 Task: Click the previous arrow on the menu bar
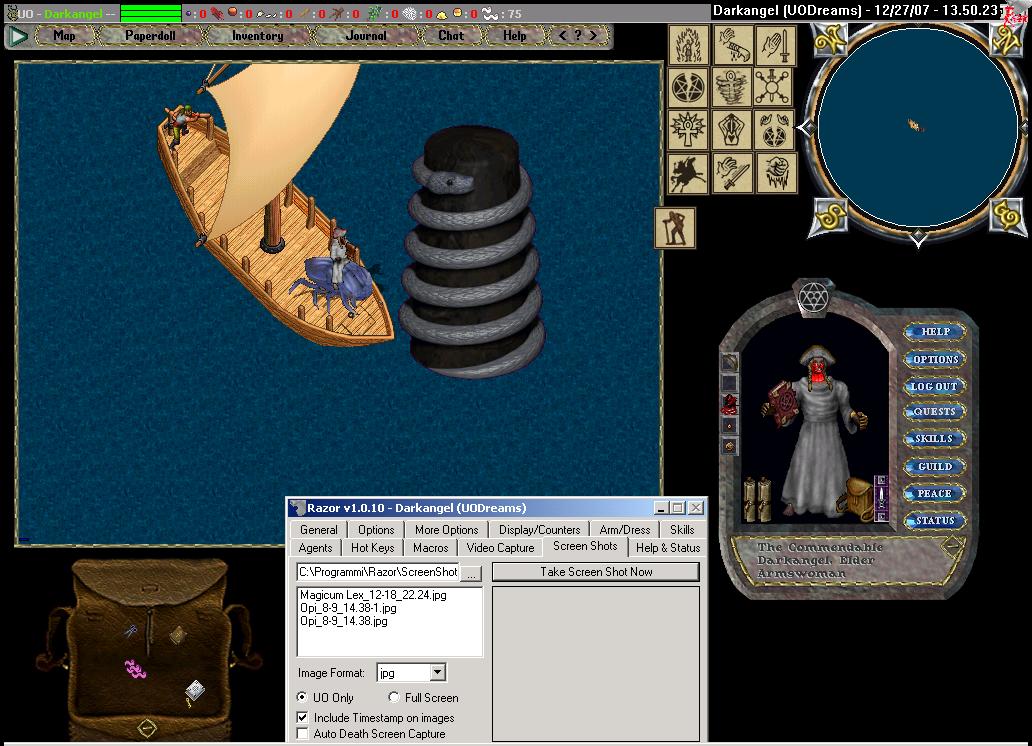(x=563, y=36)
